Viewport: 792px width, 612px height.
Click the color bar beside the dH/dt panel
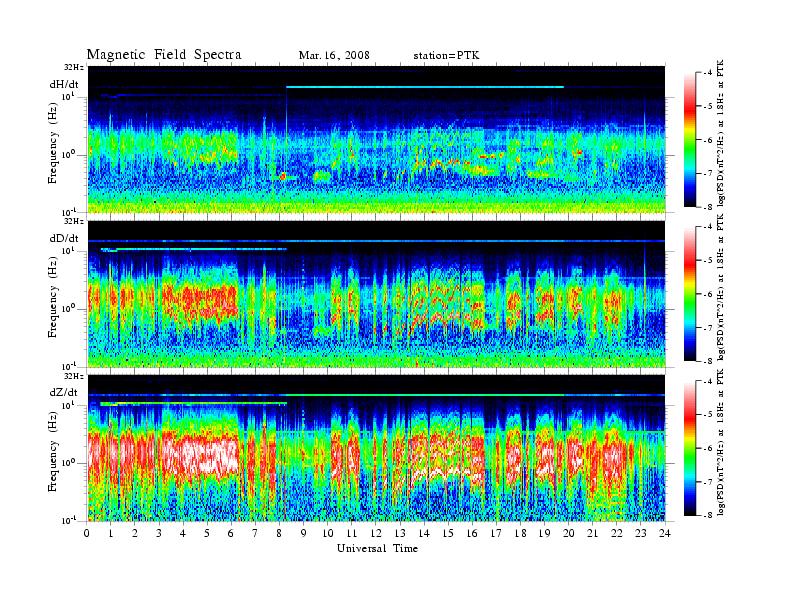(x=690, y=140)
